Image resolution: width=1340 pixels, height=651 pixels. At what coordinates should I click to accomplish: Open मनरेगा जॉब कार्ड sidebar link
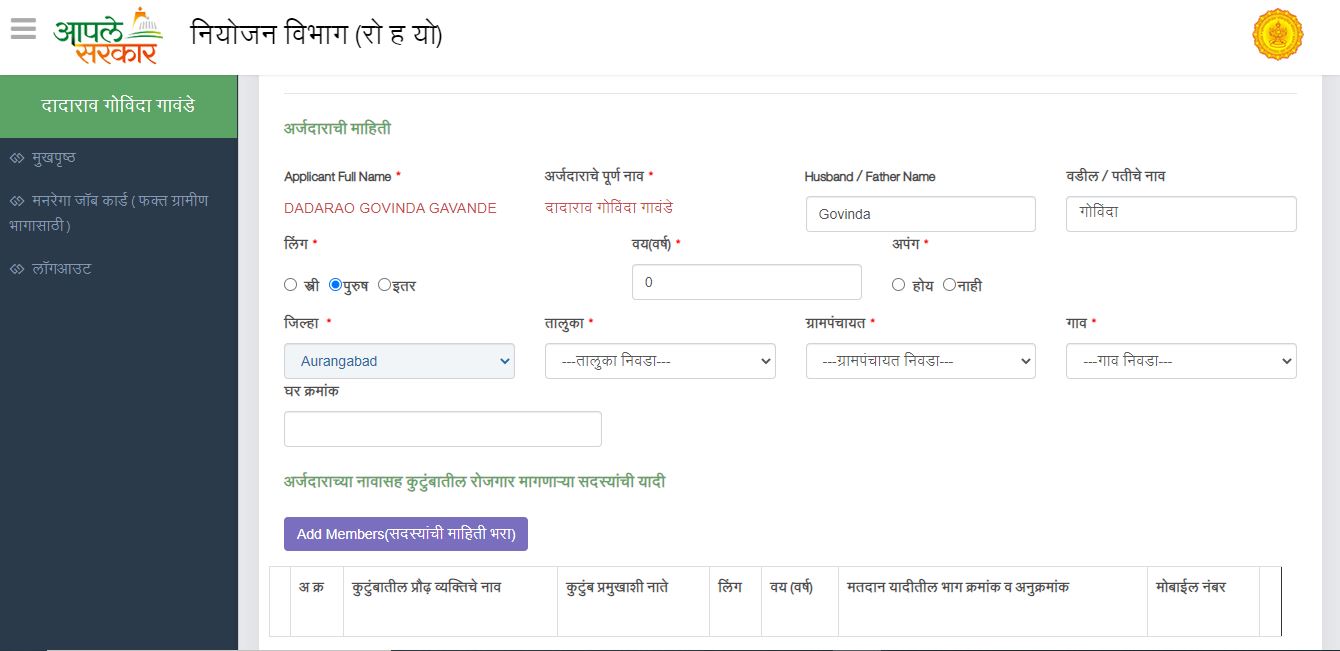[x=100, y=199]
